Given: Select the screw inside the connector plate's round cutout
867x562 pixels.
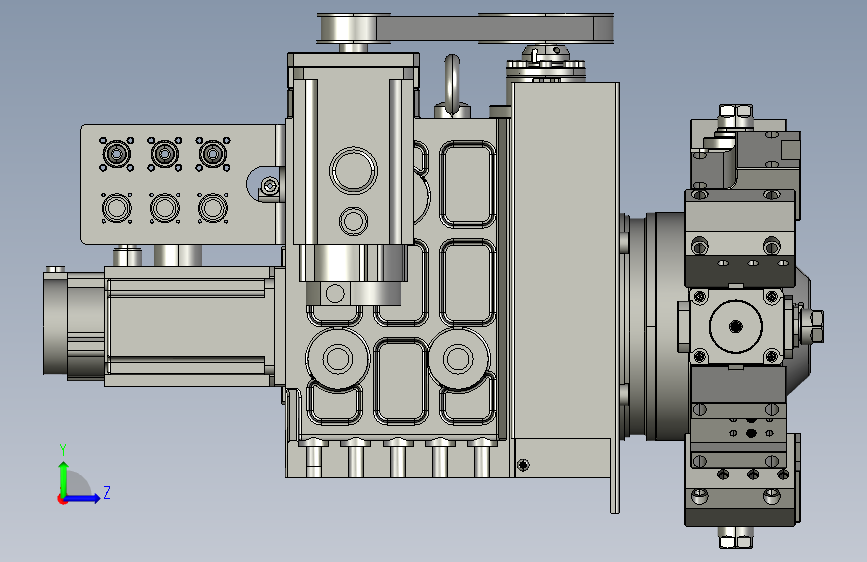Looking at the screenshot, I should point(269,186).
